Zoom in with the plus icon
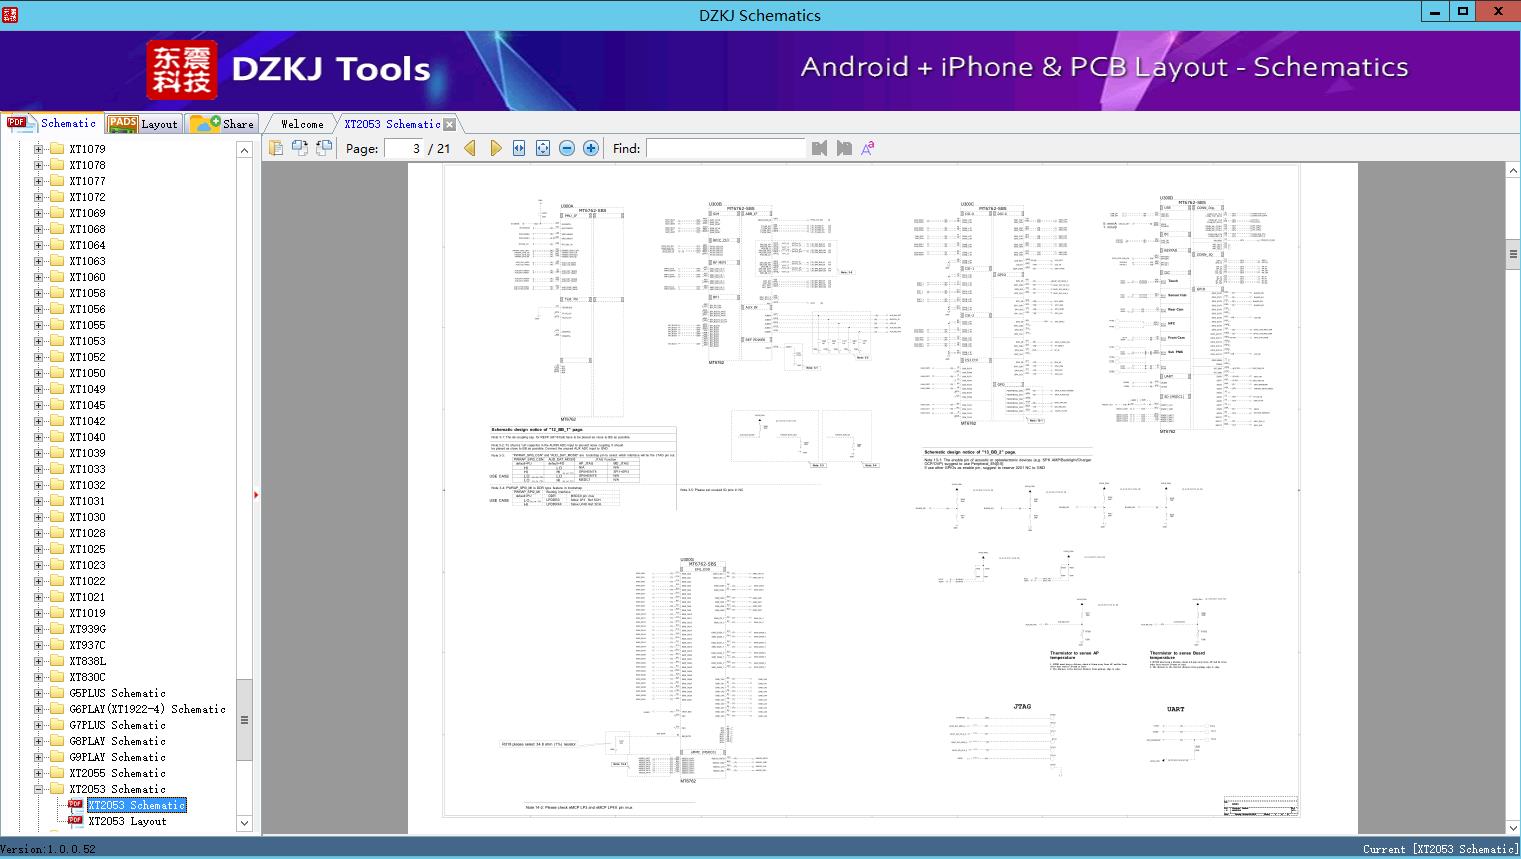The height and width of the screenshot is (859, 1521). click(x=591, y=148)
